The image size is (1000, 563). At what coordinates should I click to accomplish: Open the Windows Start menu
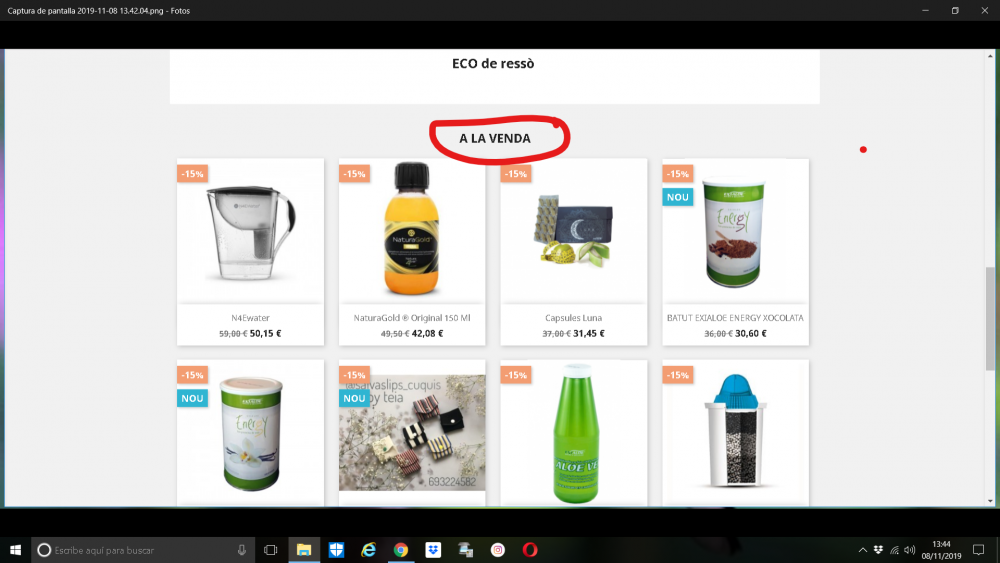(15, 550)
